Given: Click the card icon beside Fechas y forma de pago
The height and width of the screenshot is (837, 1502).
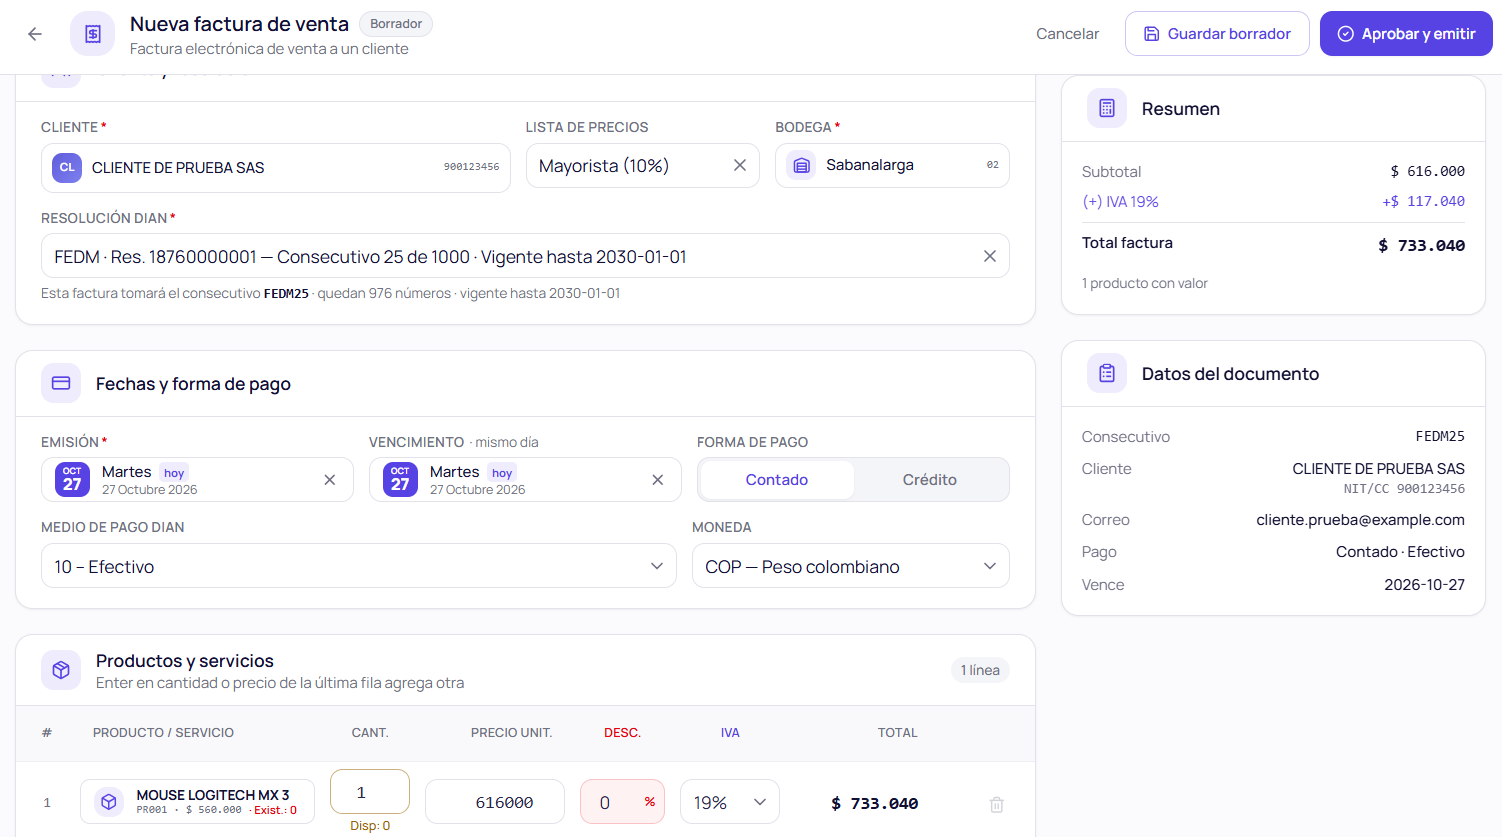Looking at the screenshot, I should (61, 383).
